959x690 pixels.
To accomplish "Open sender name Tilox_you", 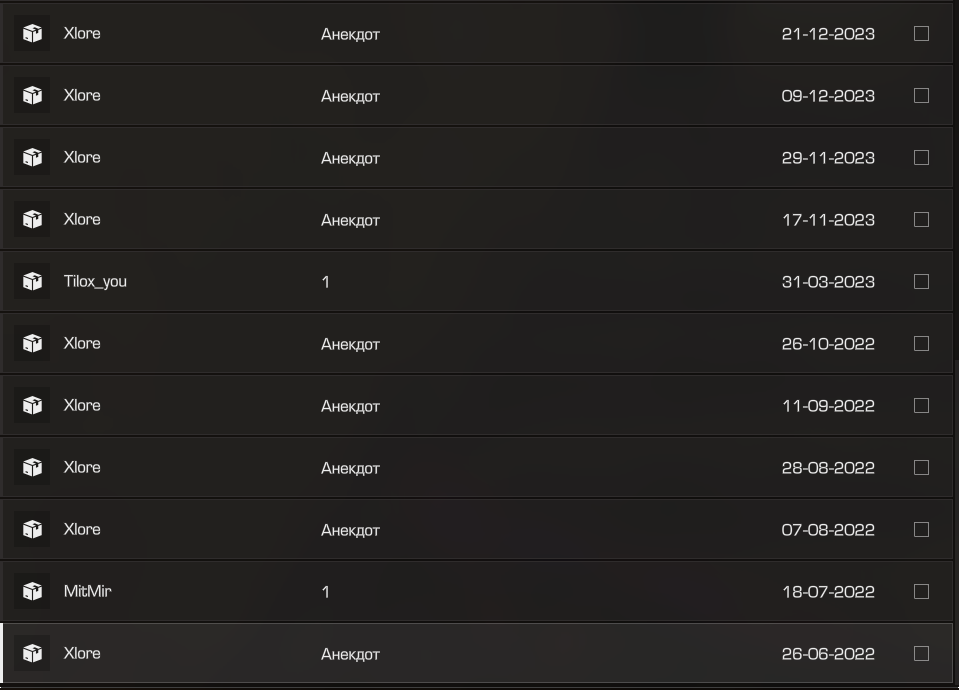I will pos(95,281).
